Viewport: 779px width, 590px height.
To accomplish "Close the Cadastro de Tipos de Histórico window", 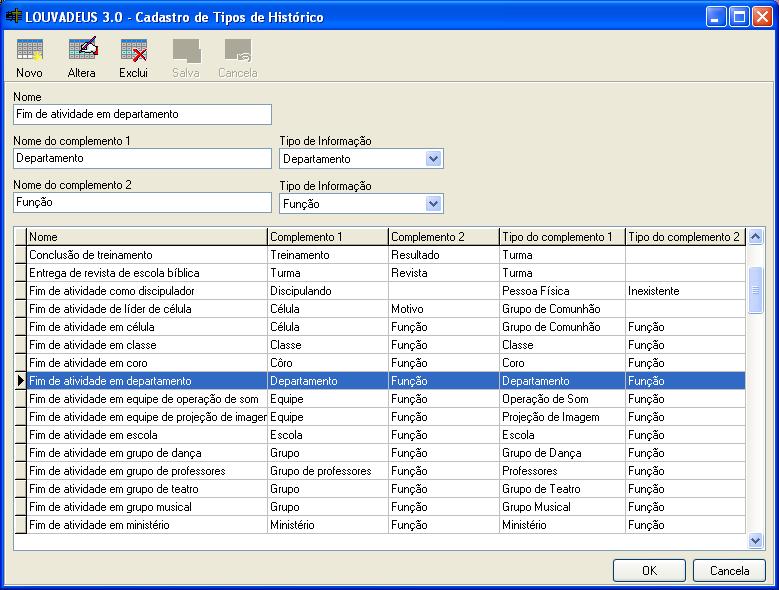I will click(x=762, y=17).
